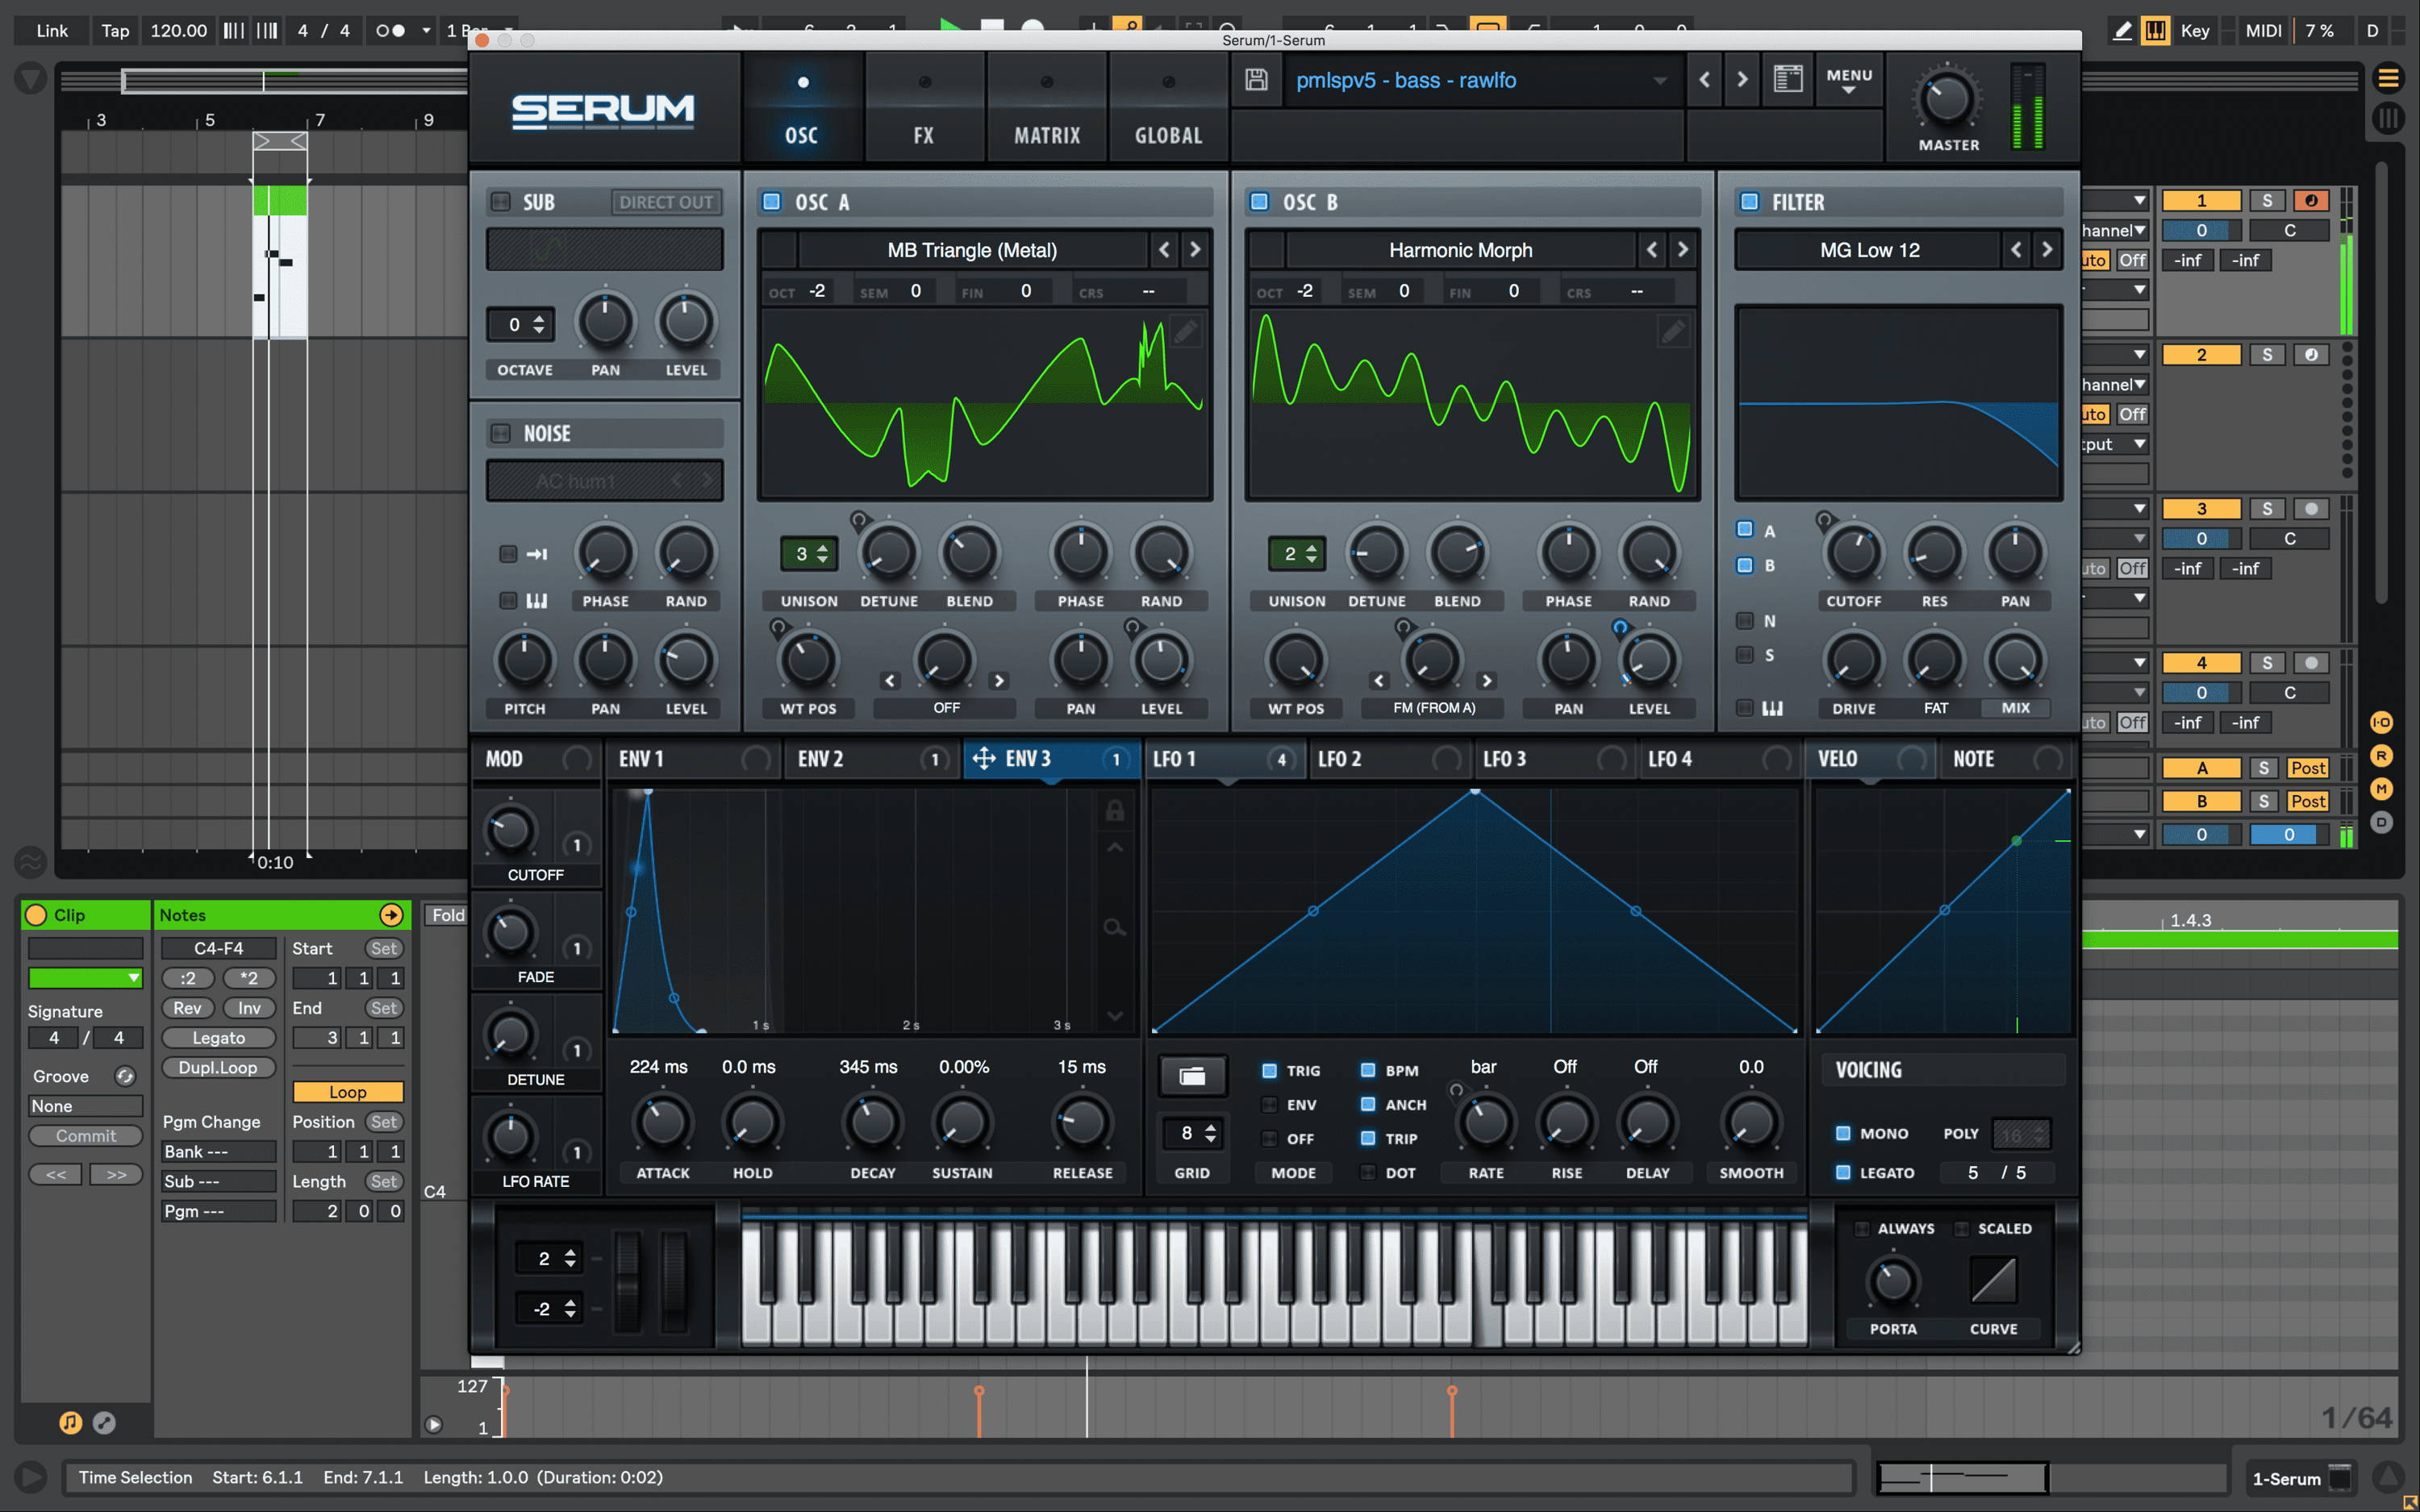Click the portamento CURVE shape box
This screenshot has width=2420, height=1512.
coord(1993,1280)
